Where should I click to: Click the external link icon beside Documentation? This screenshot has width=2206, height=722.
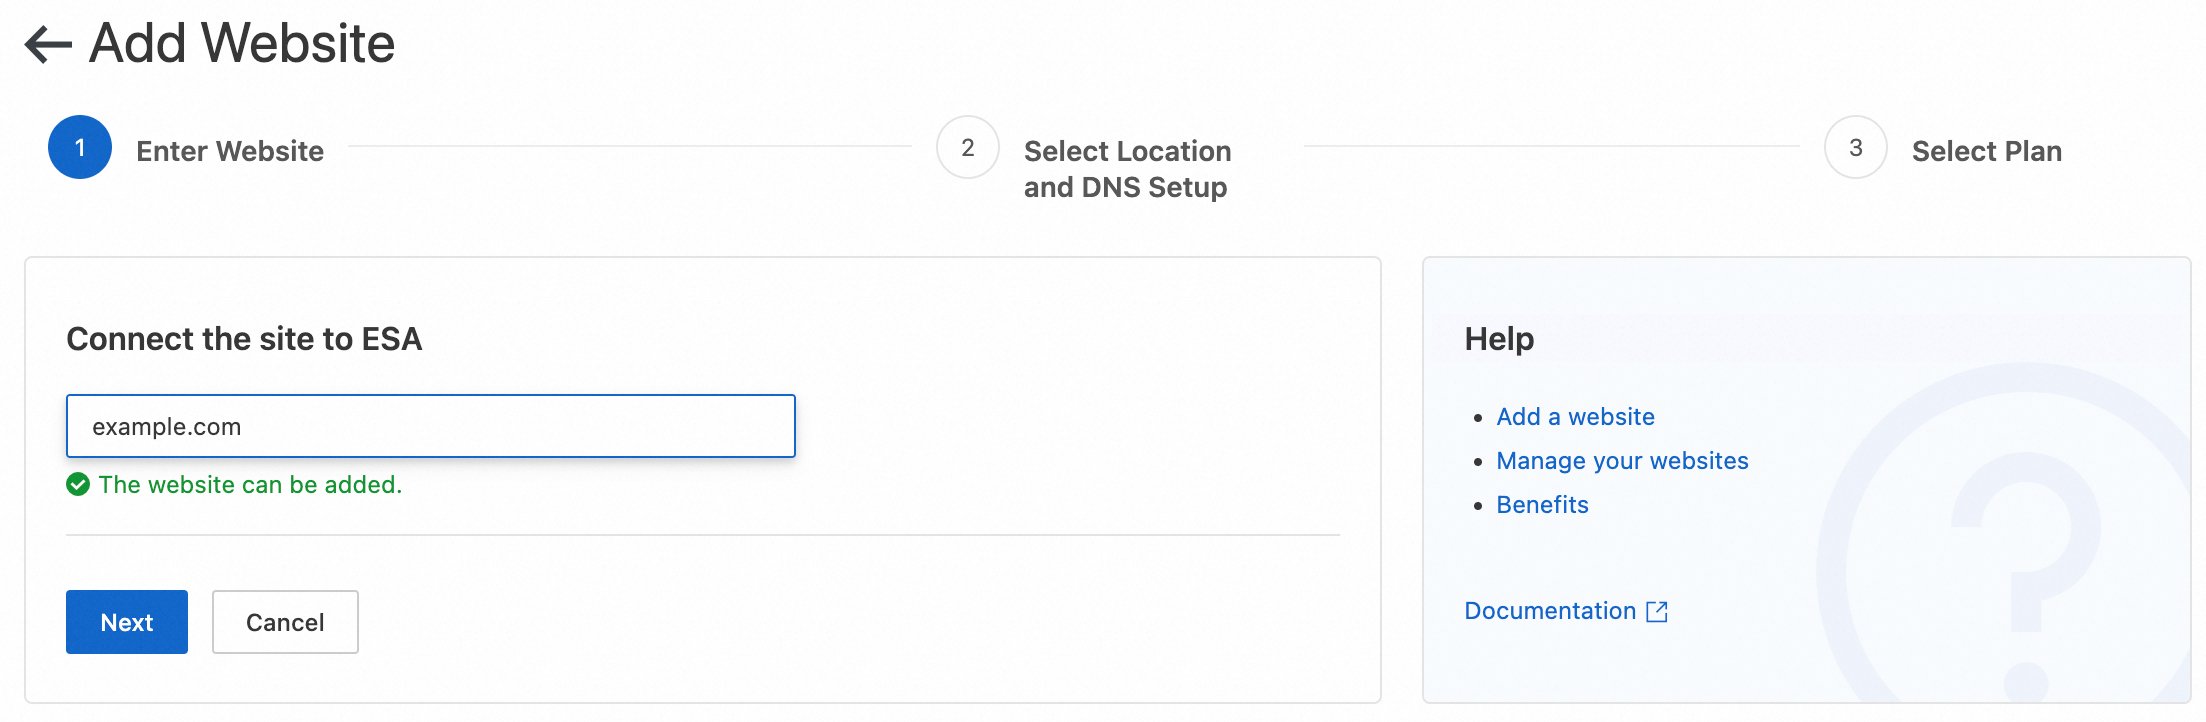coord(1657,612)
